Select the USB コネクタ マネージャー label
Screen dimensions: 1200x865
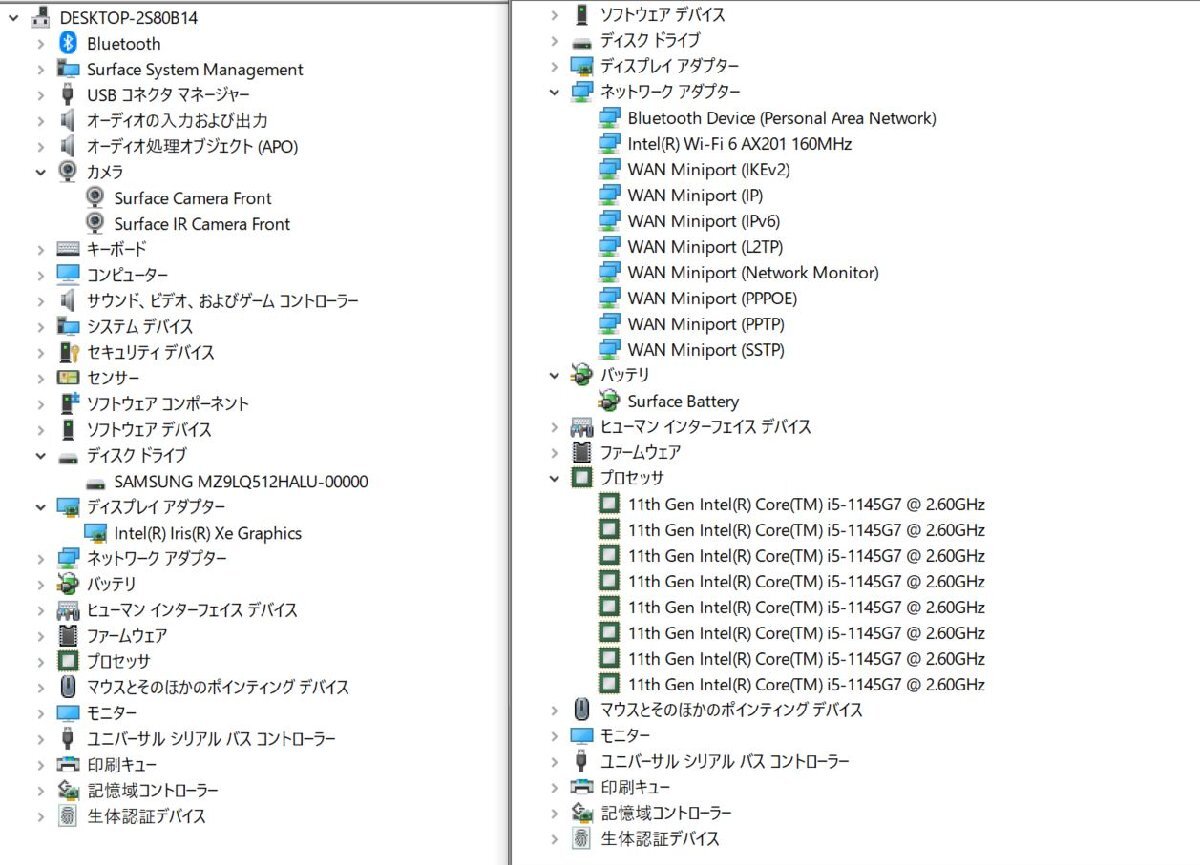click(x=168, y=95)
